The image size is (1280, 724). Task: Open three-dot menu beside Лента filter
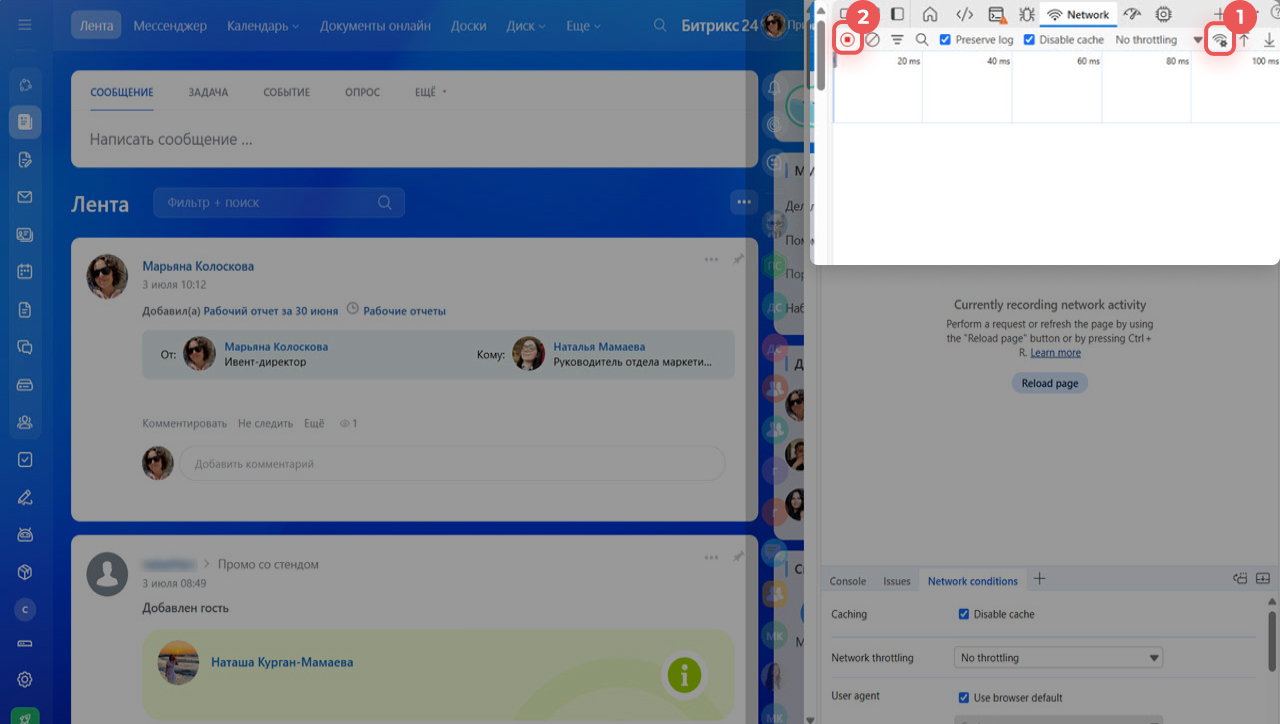tap(743, 202)
